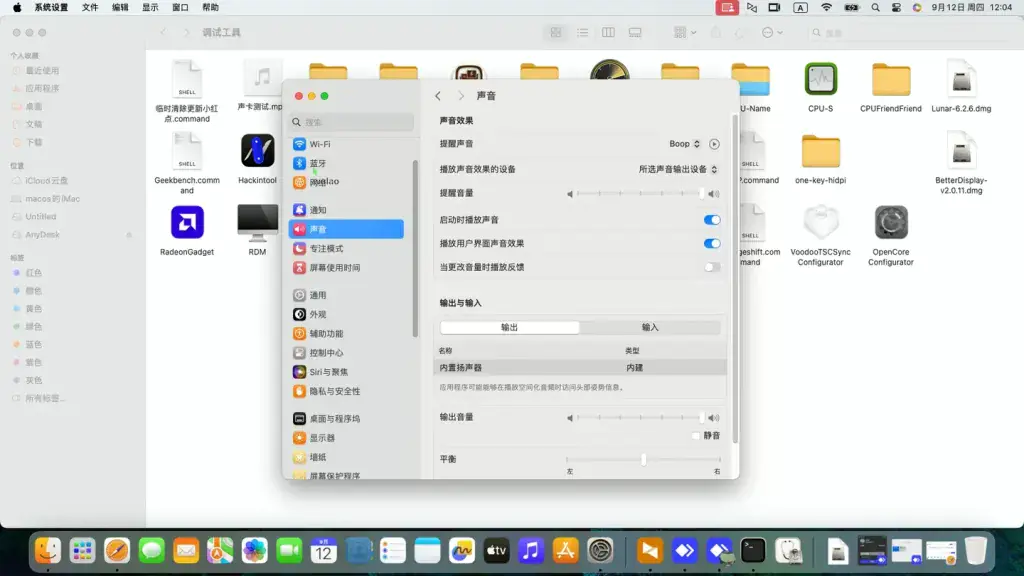Screen dimensions: 1024x576
Task: Open Siri与聚焦 settings in sidebar
Action: click(345, 372)
